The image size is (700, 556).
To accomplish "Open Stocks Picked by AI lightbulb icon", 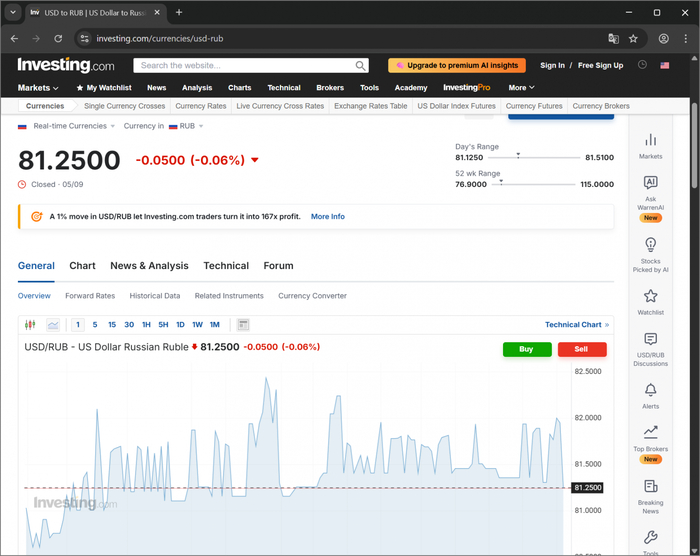I will (650, 245).
